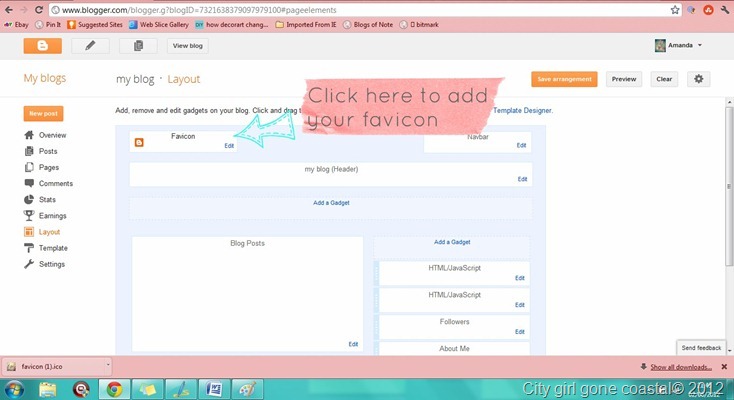Open the gear settings menu
The image size is (734, 400).
pos(698,79)
